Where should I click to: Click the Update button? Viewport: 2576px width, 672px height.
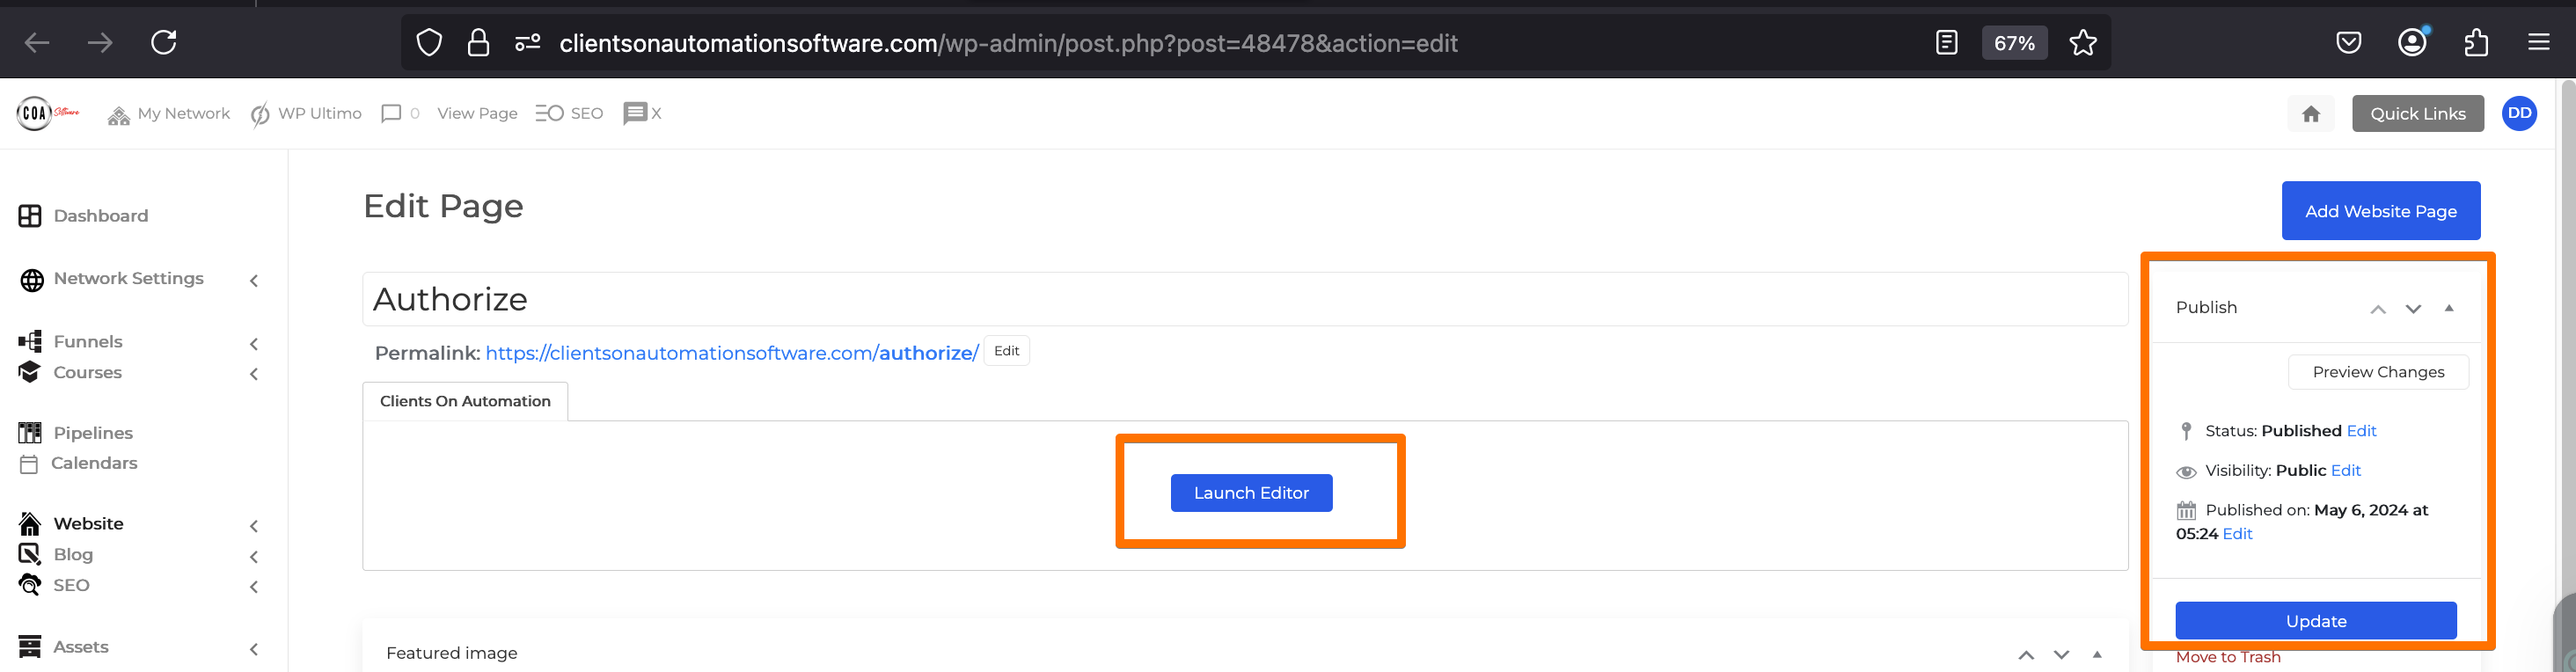(2316, 621)
